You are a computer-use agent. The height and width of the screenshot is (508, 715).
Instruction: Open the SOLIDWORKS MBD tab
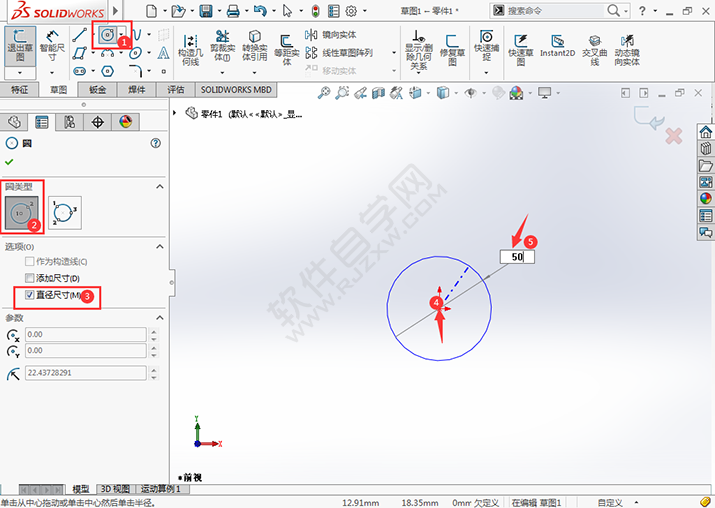tap(236, 89)
